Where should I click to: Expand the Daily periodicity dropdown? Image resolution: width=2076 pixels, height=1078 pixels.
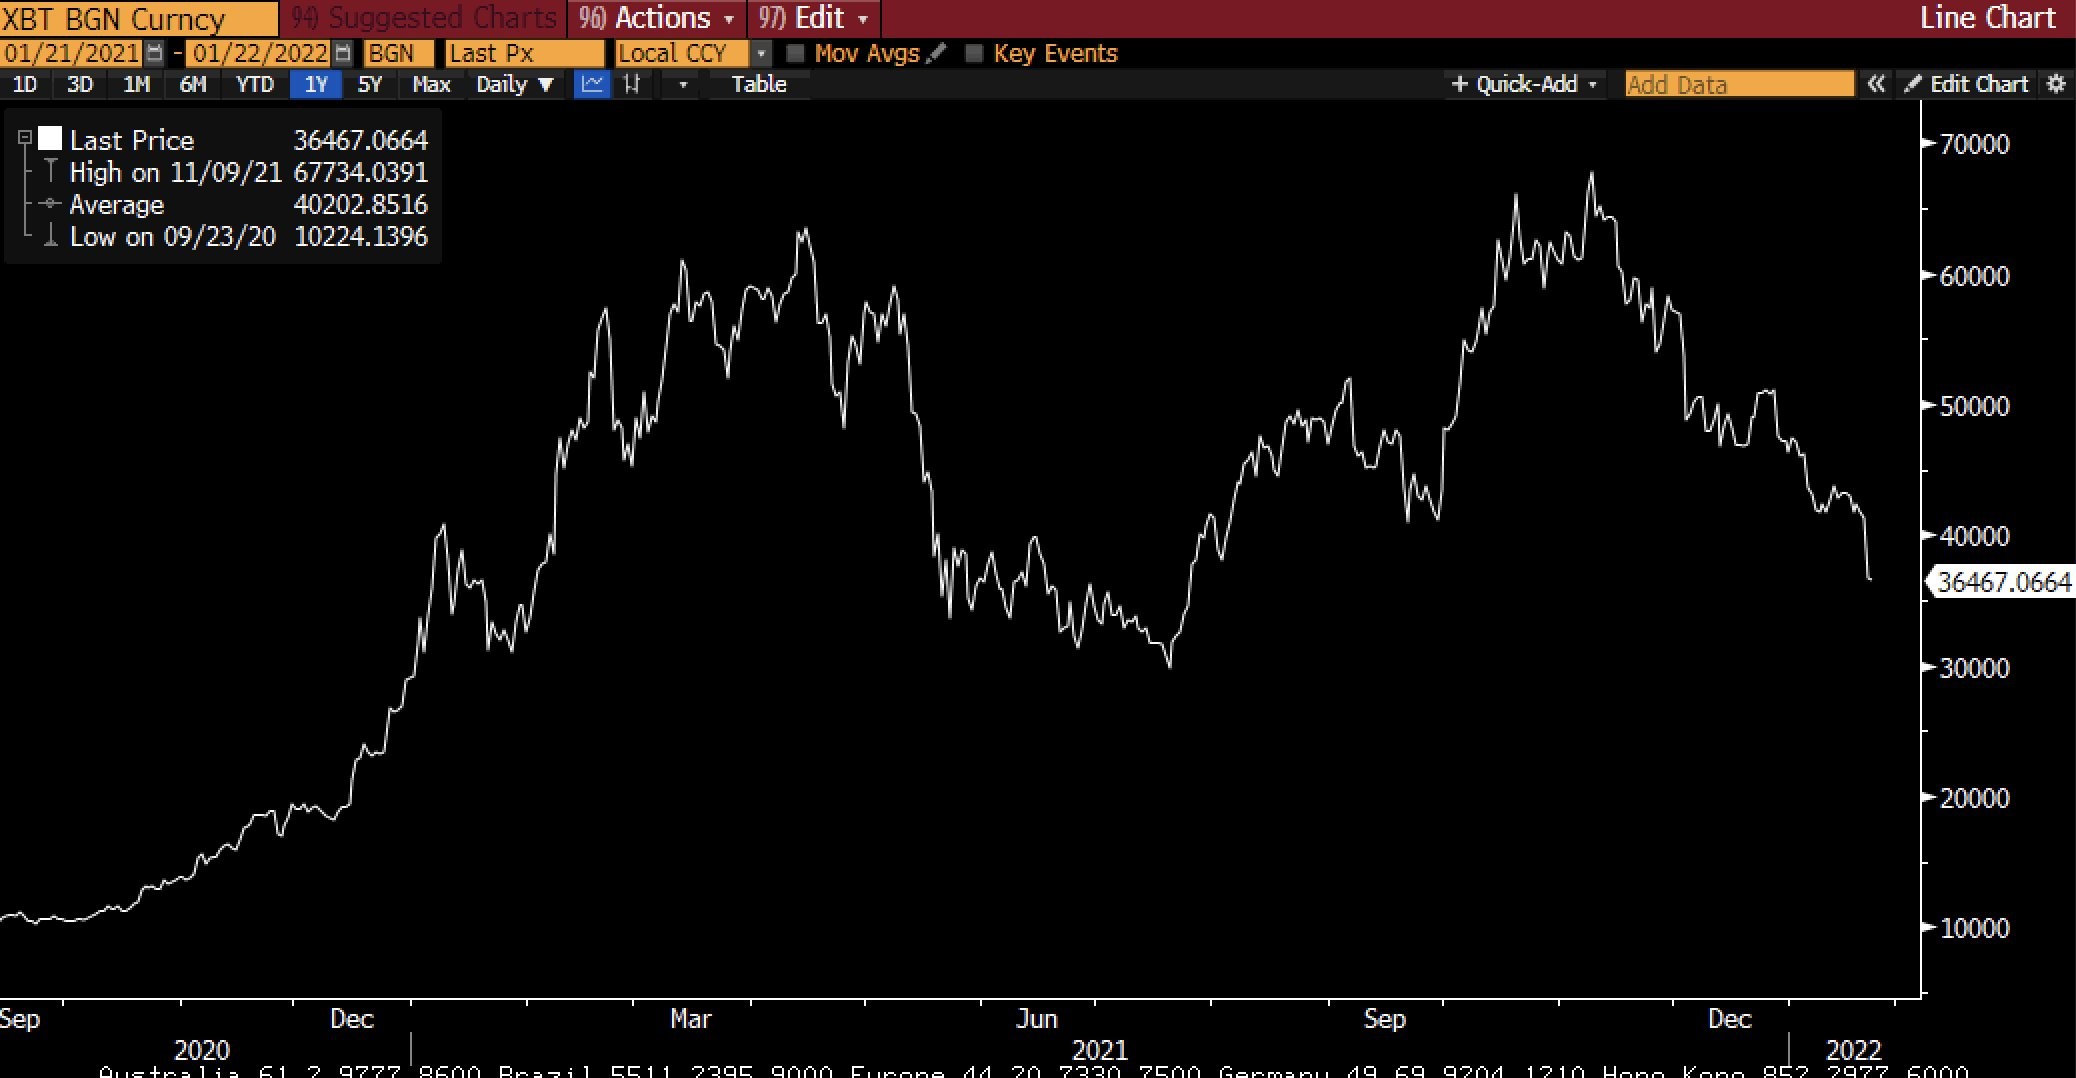pyautogui.click(x=514, y=84)
